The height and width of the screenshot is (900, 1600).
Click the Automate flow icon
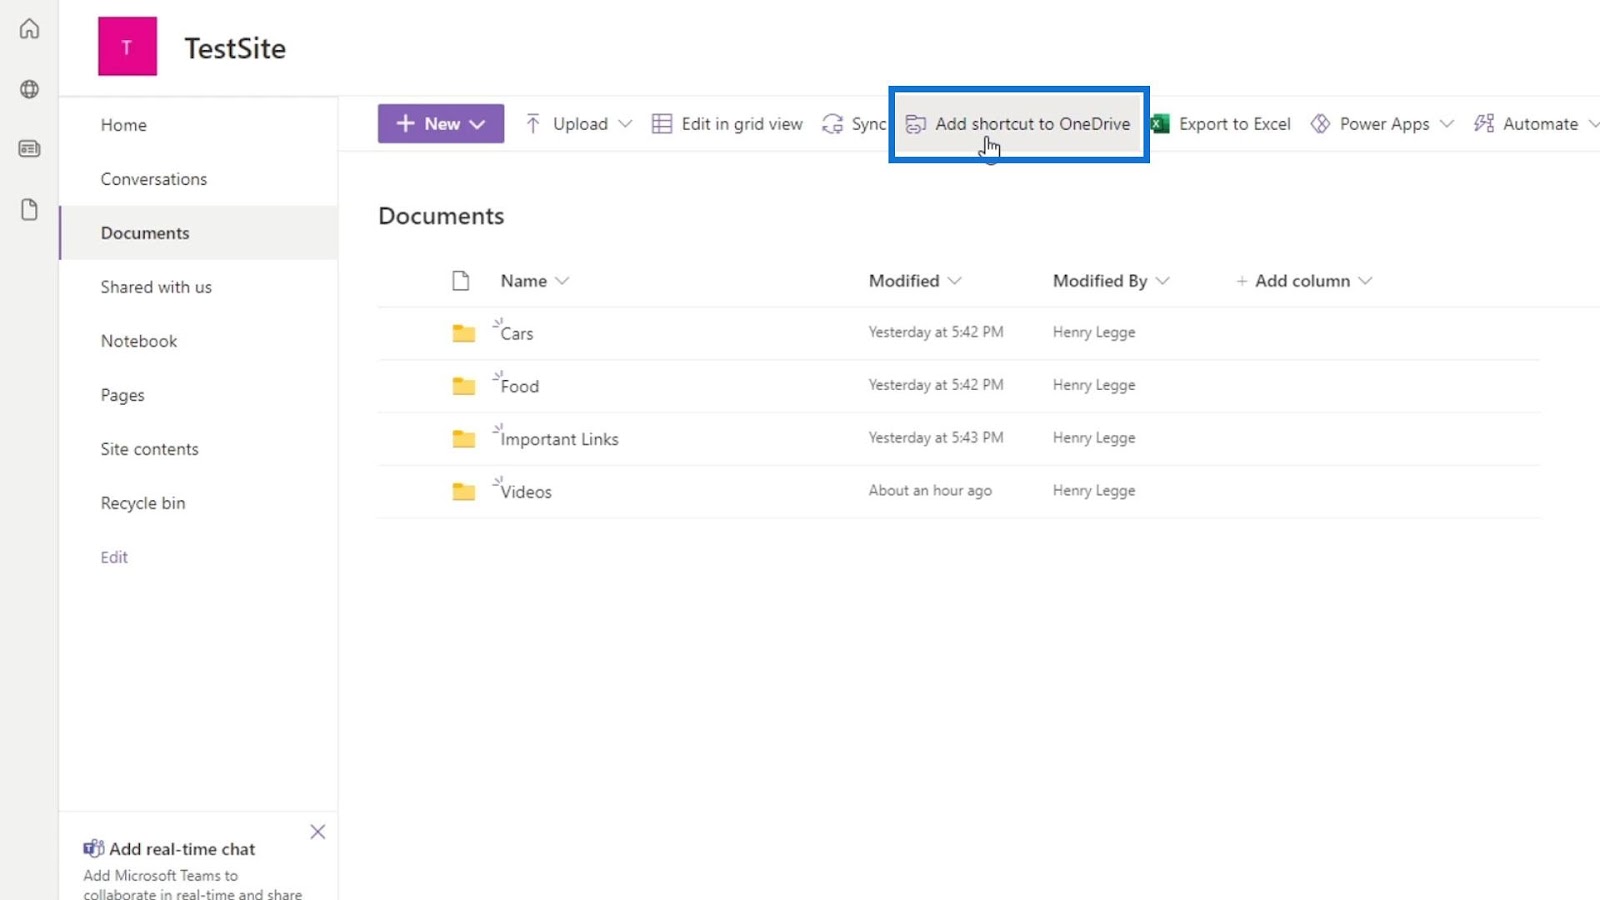[1484, 124]
